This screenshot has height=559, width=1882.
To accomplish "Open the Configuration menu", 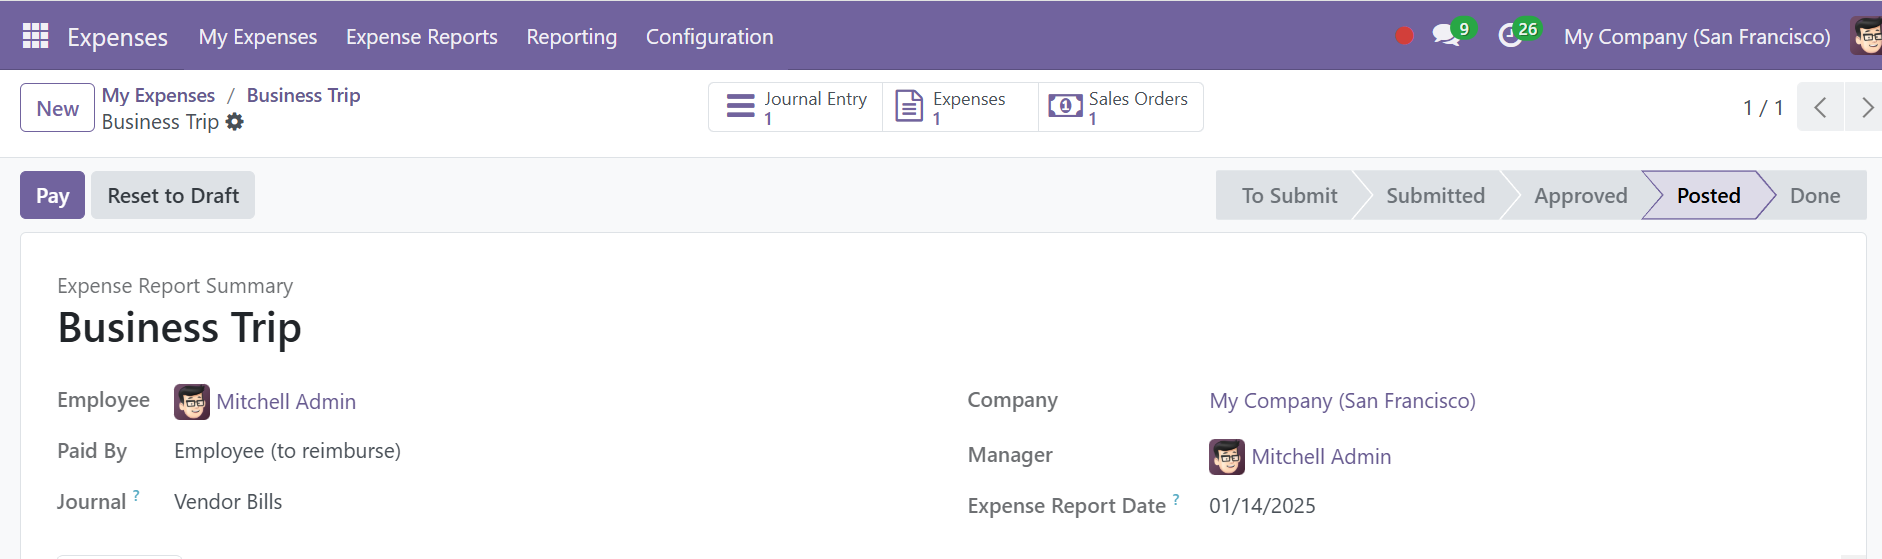I will (710, 37).
